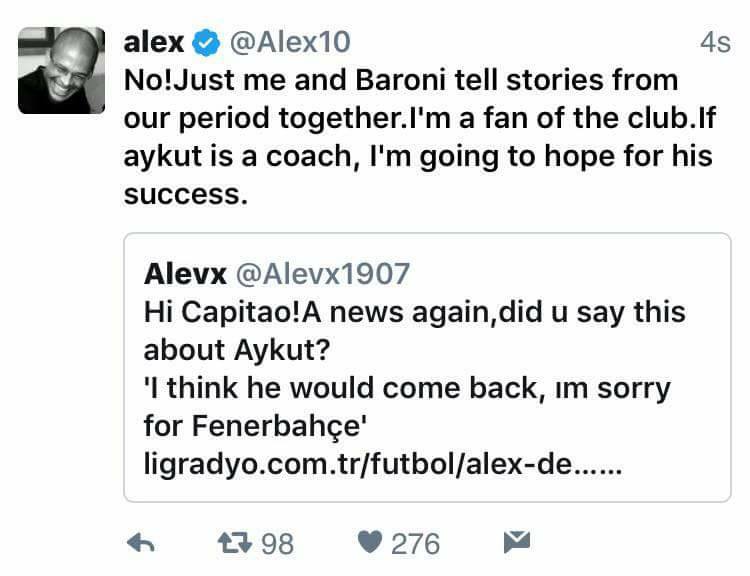The height and width of the screenshot is (576, 750).
Task: Open the profile via the display name "alex"
Action: 154,43
